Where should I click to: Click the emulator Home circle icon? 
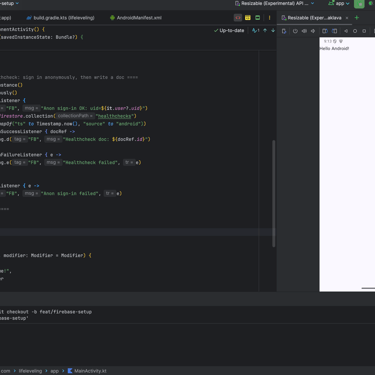[x=355, y=31]
